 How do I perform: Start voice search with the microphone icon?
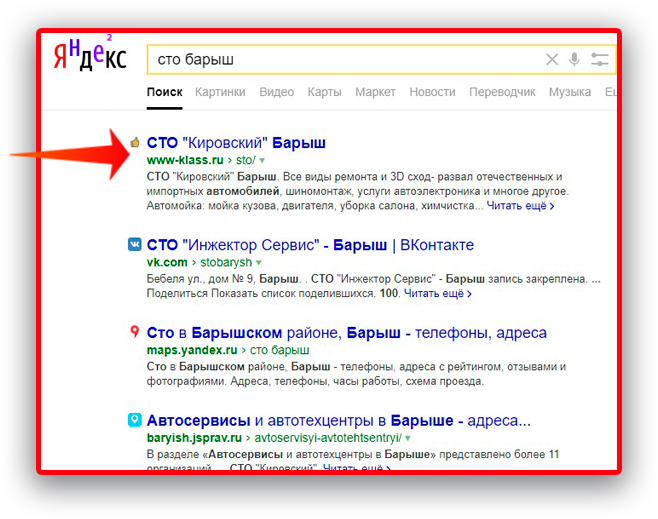coord(574,59)
